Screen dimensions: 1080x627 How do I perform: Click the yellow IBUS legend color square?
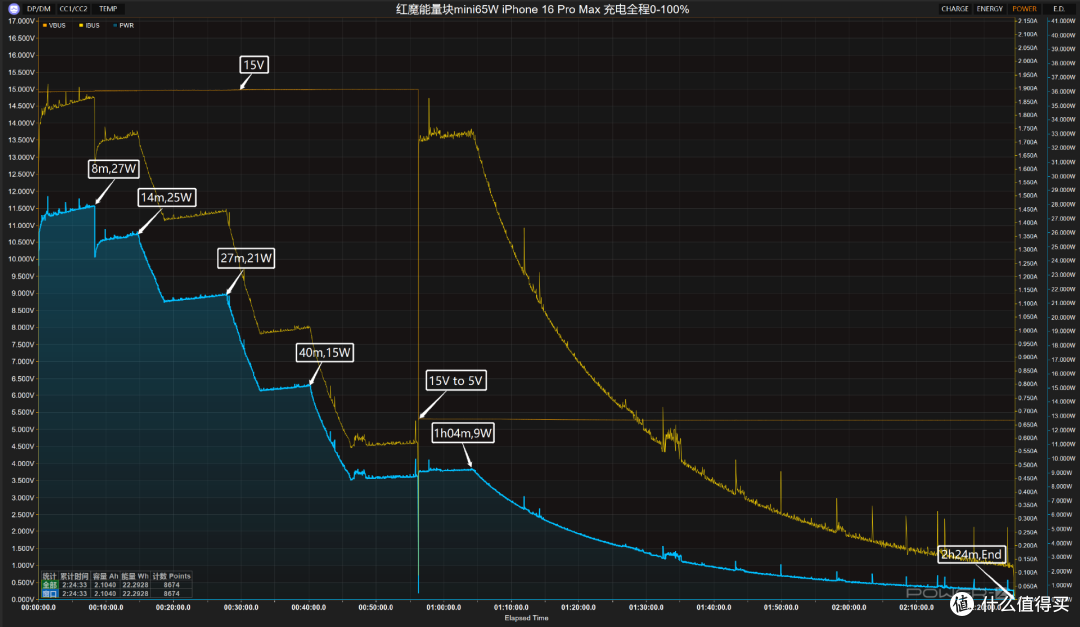click(x=81, y=25)
